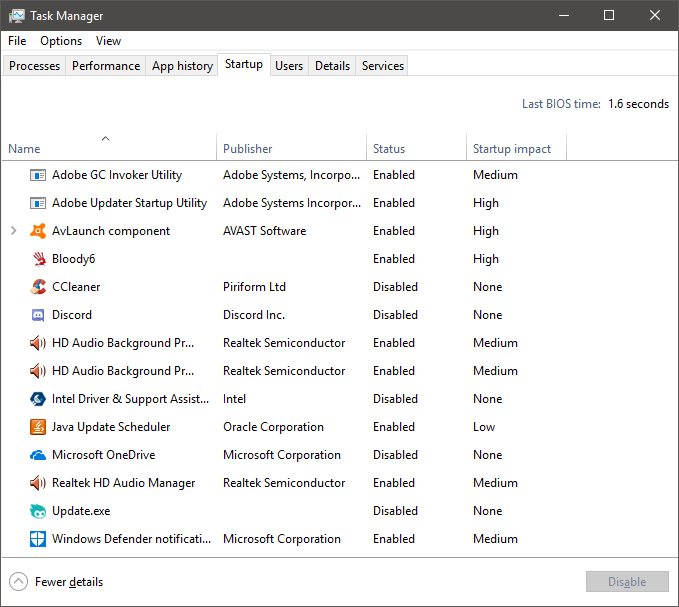Click the Task Manager title bar icon
This screenshot has height=607, width=679.
17,16
